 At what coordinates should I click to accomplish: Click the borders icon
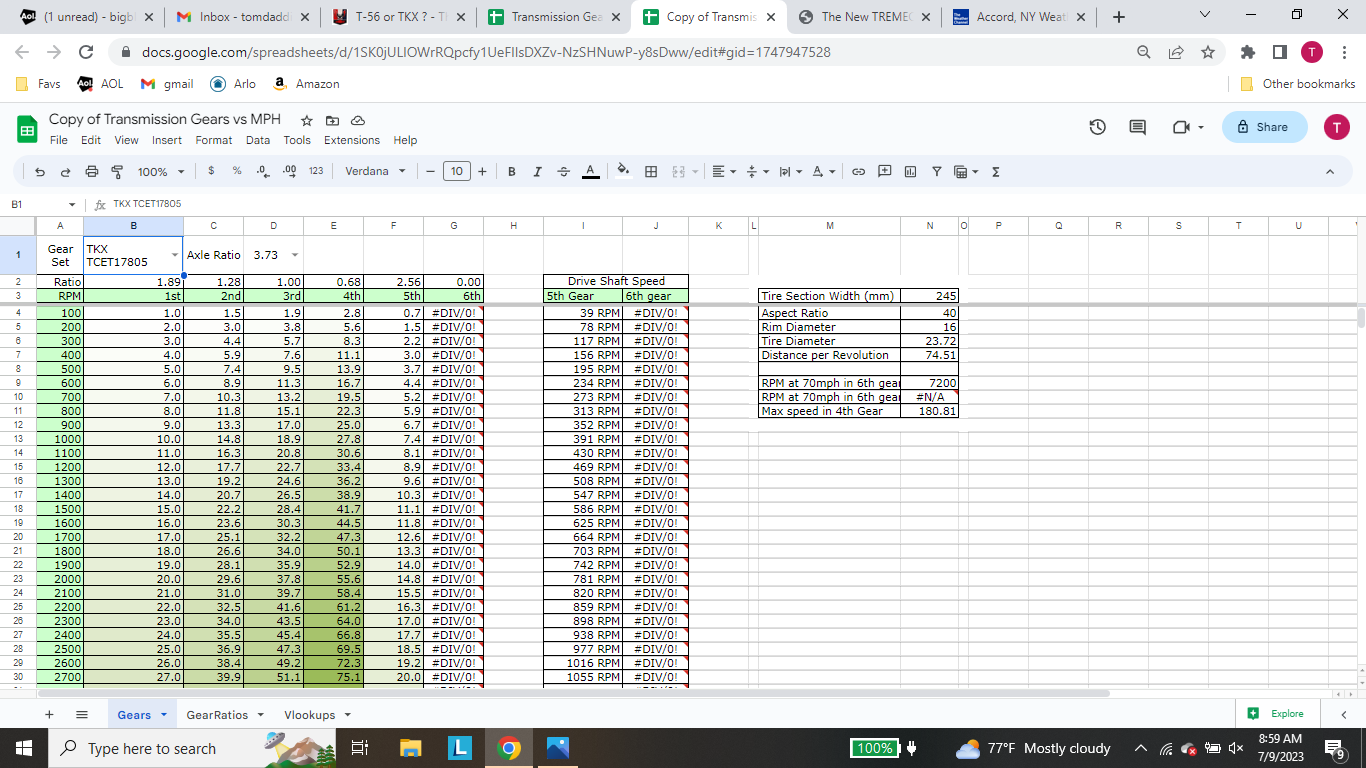pyautogui.click(x=651, y=171)
